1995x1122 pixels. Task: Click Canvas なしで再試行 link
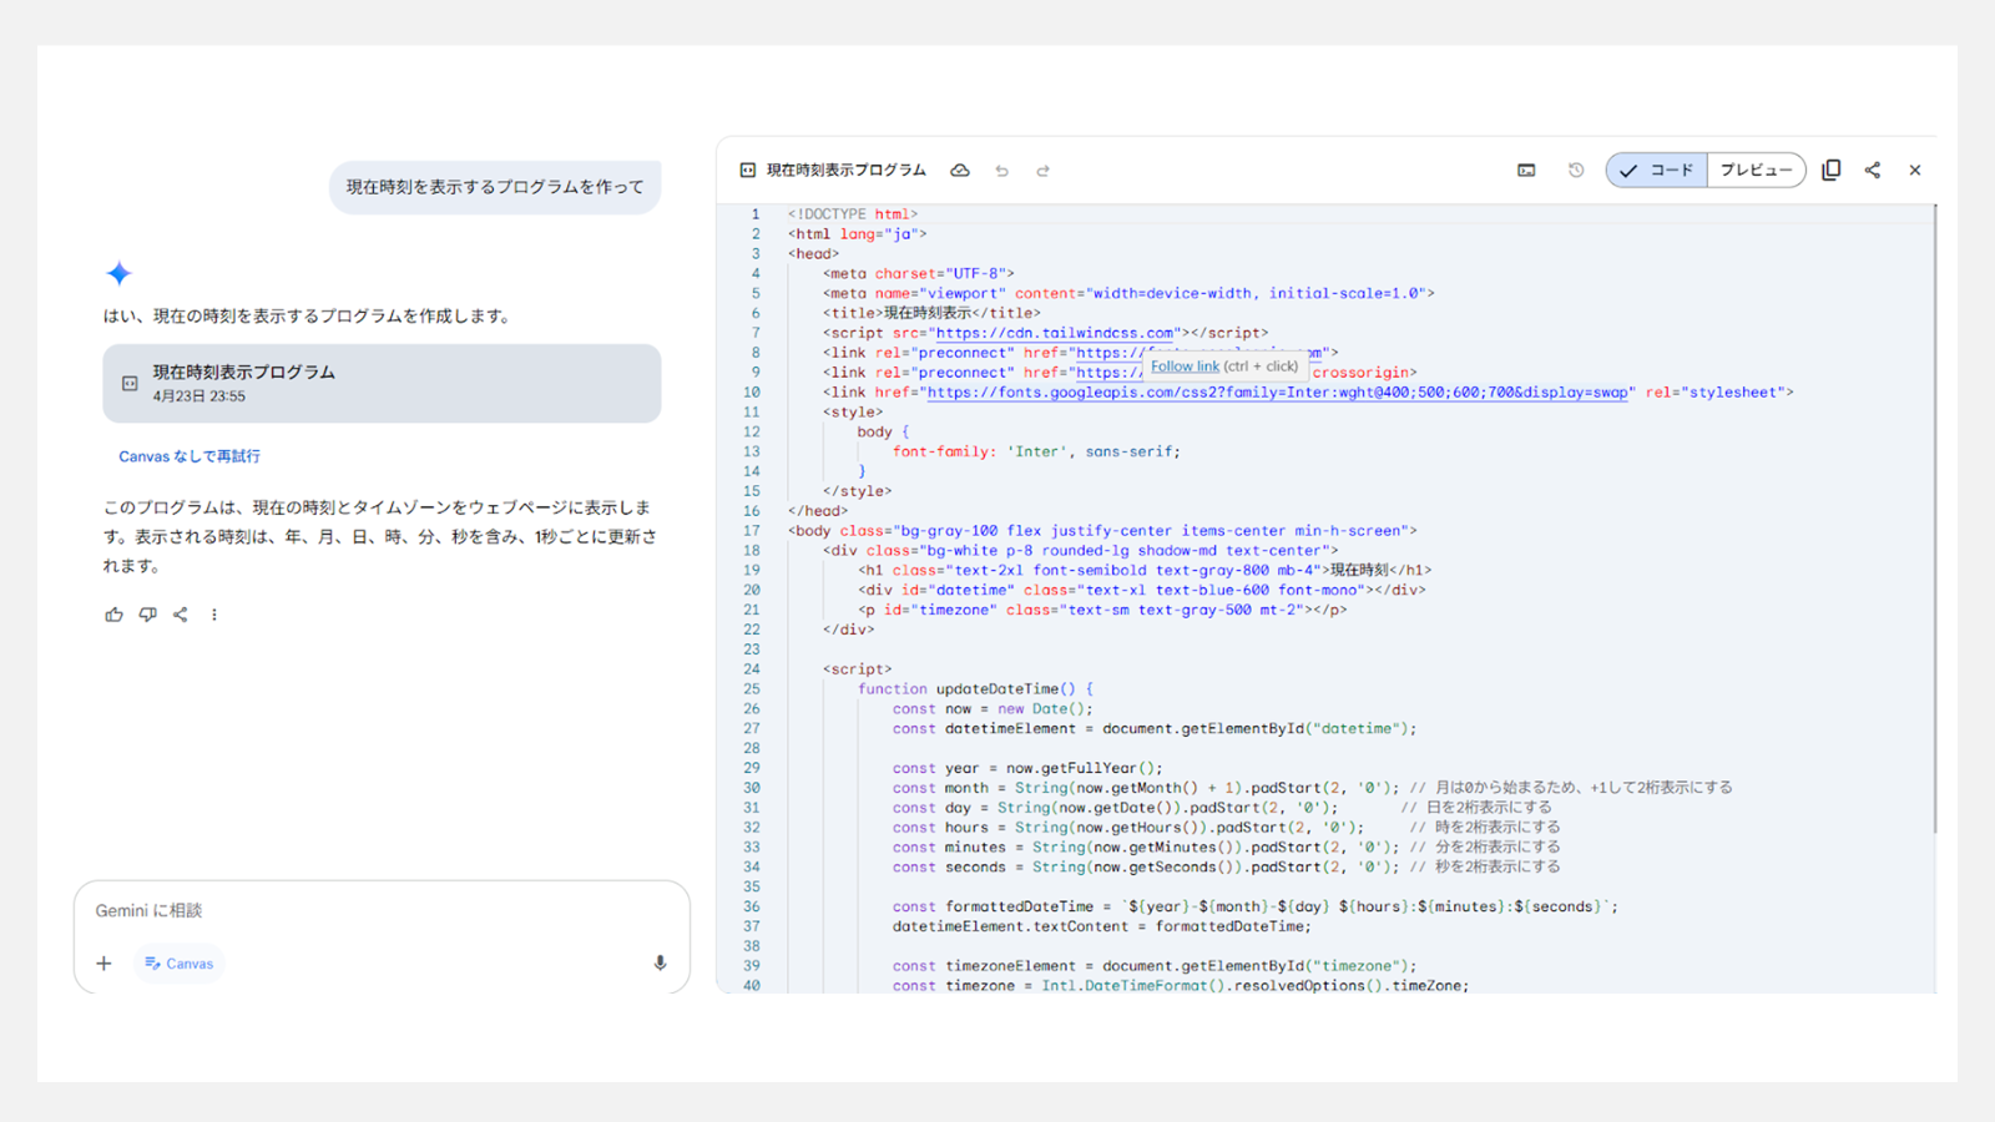coord(189,456)
